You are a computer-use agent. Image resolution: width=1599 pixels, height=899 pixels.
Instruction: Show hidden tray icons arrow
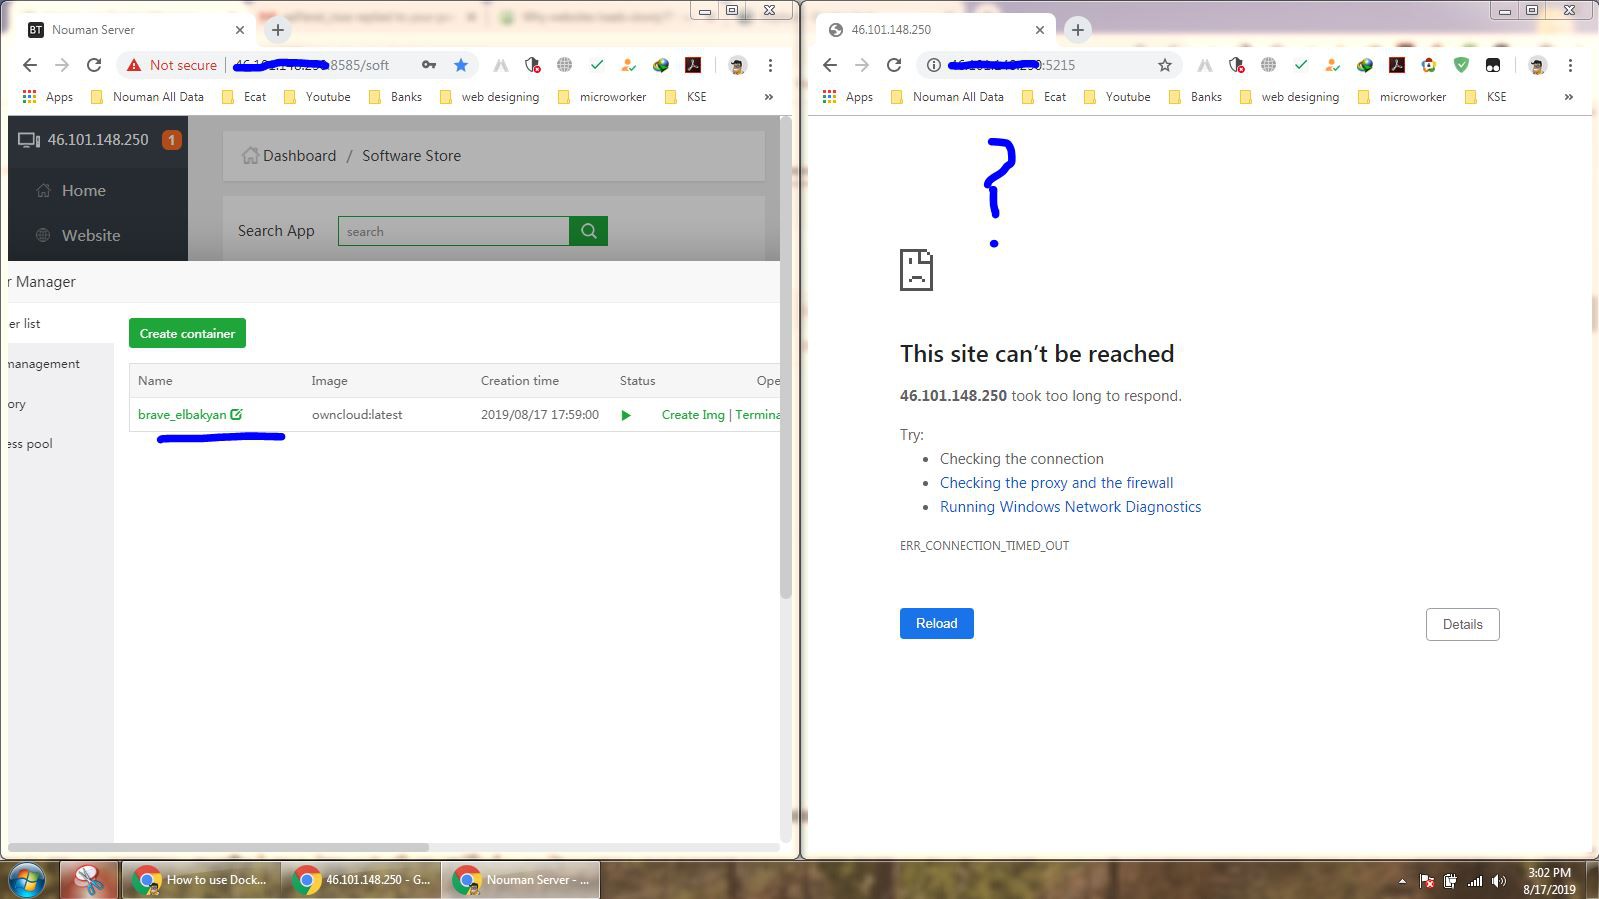1402,881
